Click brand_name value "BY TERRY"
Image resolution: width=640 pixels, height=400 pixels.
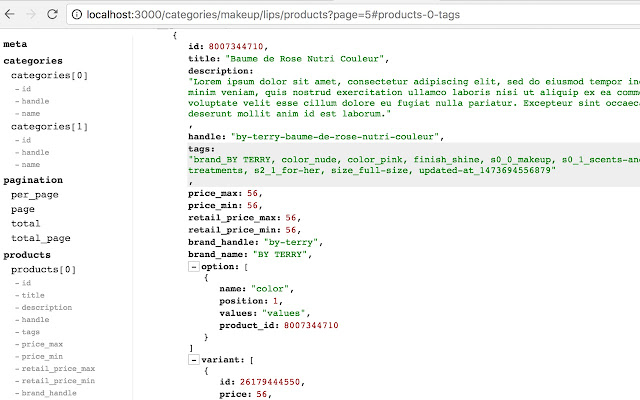pyautogui.click(x=280, y=254)
